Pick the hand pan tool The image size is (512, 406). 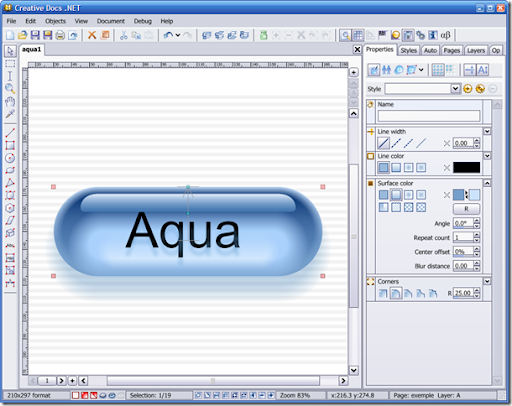pyautogui.click(x=10, y=101)
